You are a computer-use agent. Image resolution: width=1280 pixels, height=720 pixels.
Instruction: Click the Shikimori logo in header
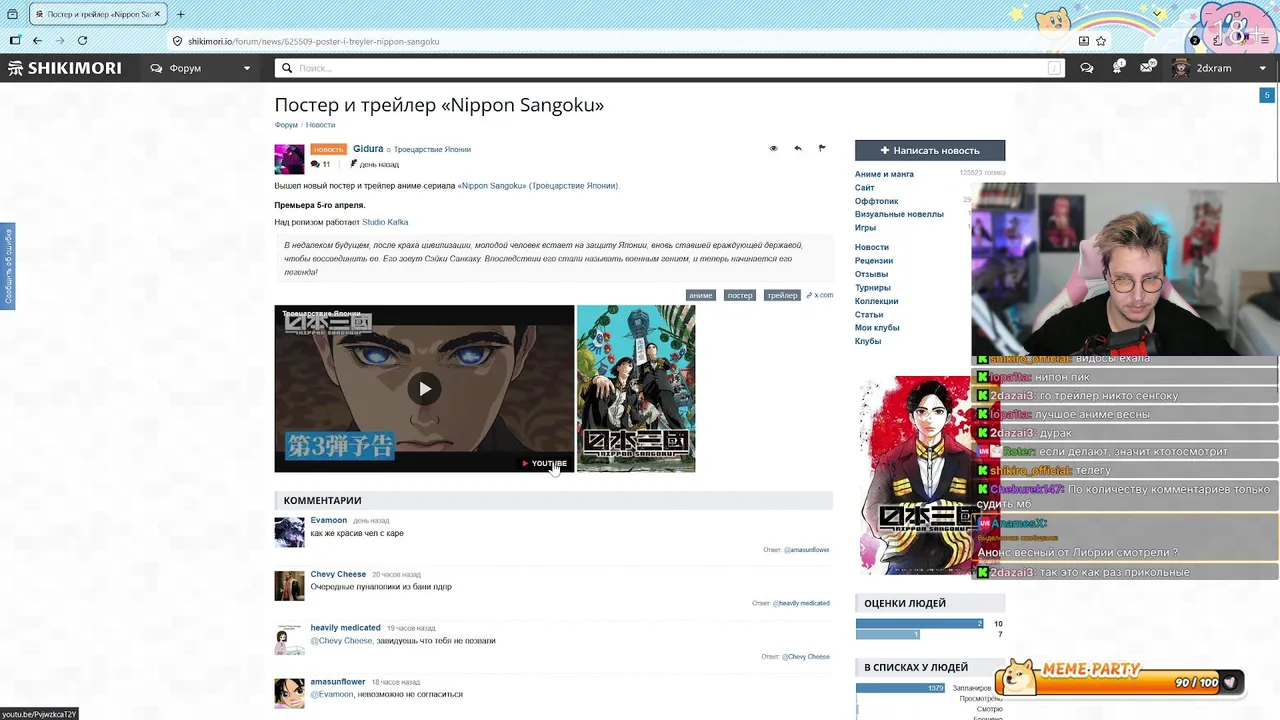click(x=65, y=68)
